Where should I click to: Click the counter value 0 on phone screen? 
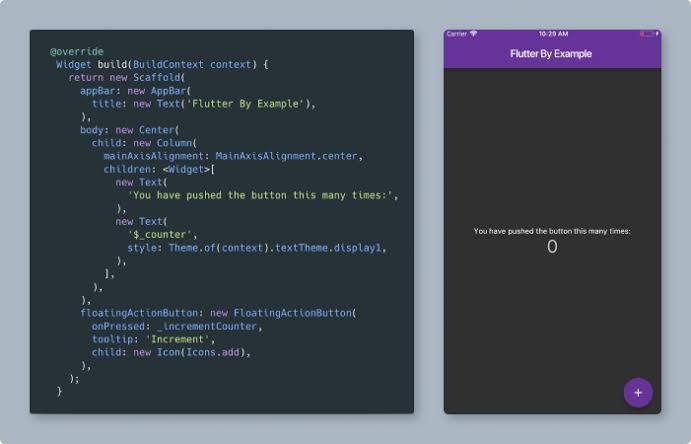tap(552, 246)
